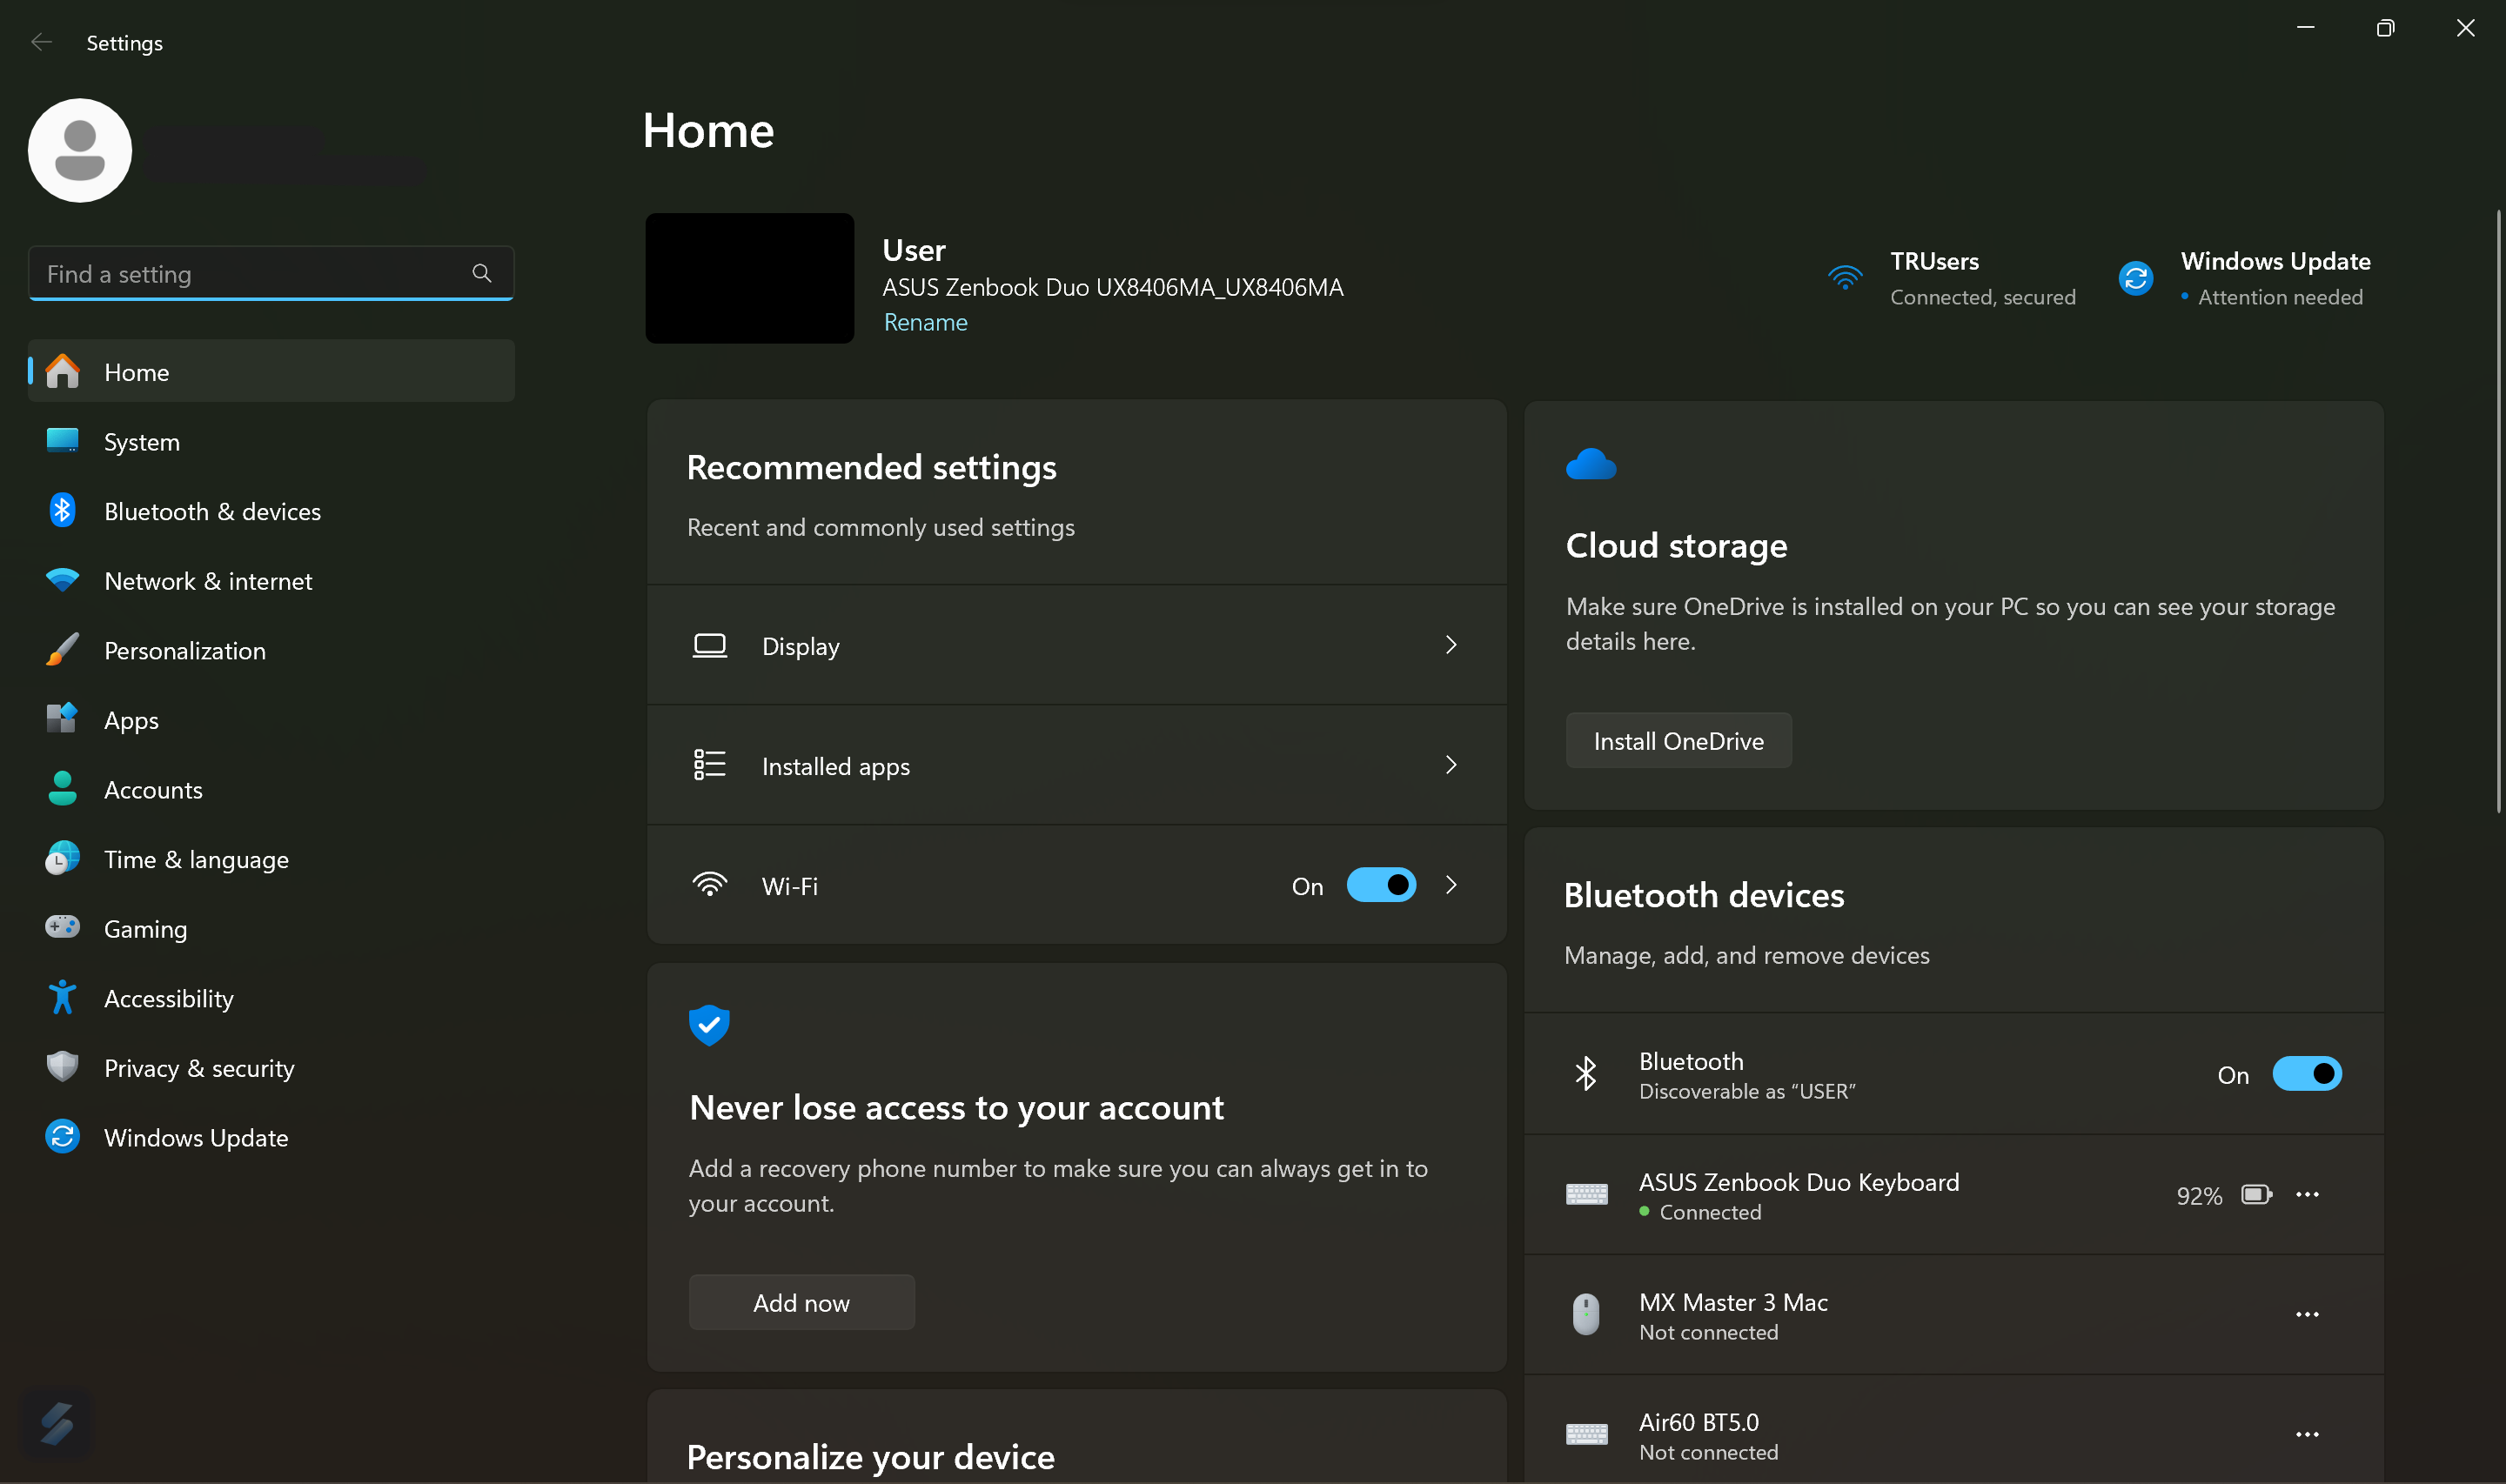Click the Gaming controller icon
Viewport: 2506px width, 1484px height.
click(62, 927)
